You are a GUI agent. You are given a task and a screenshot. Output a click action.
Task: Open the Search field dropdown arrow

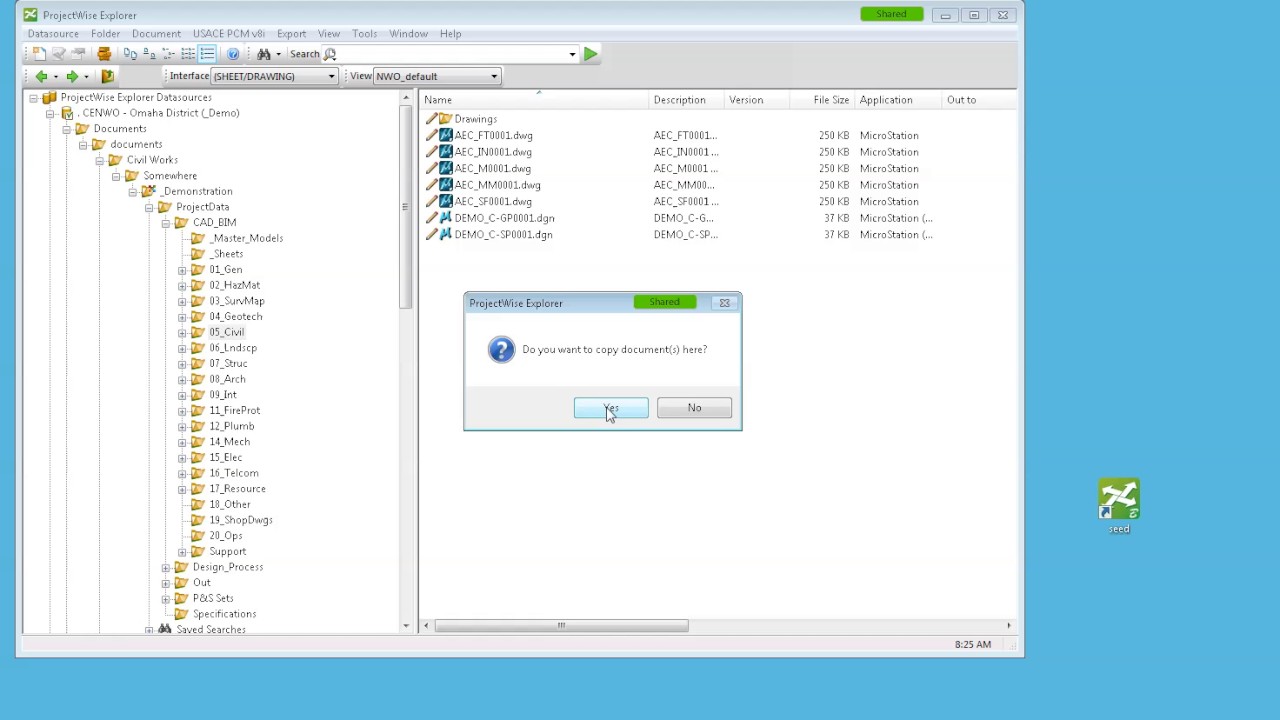(572, 54)
